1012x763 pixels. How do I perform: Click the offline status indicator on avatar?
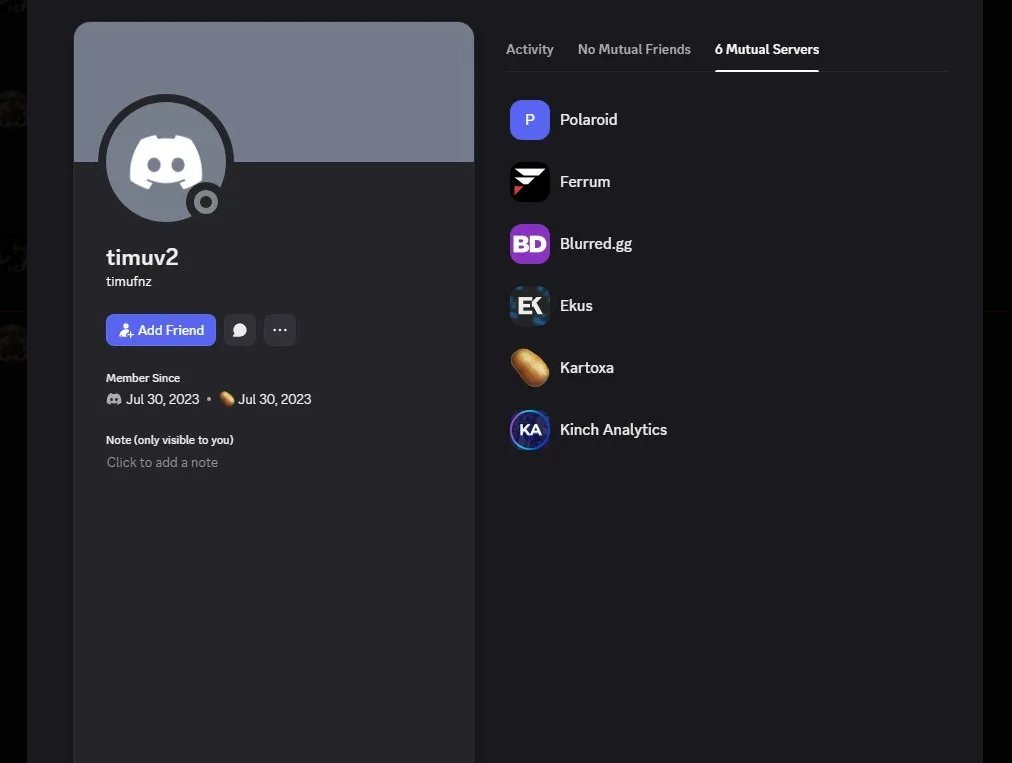pos(206,203)
